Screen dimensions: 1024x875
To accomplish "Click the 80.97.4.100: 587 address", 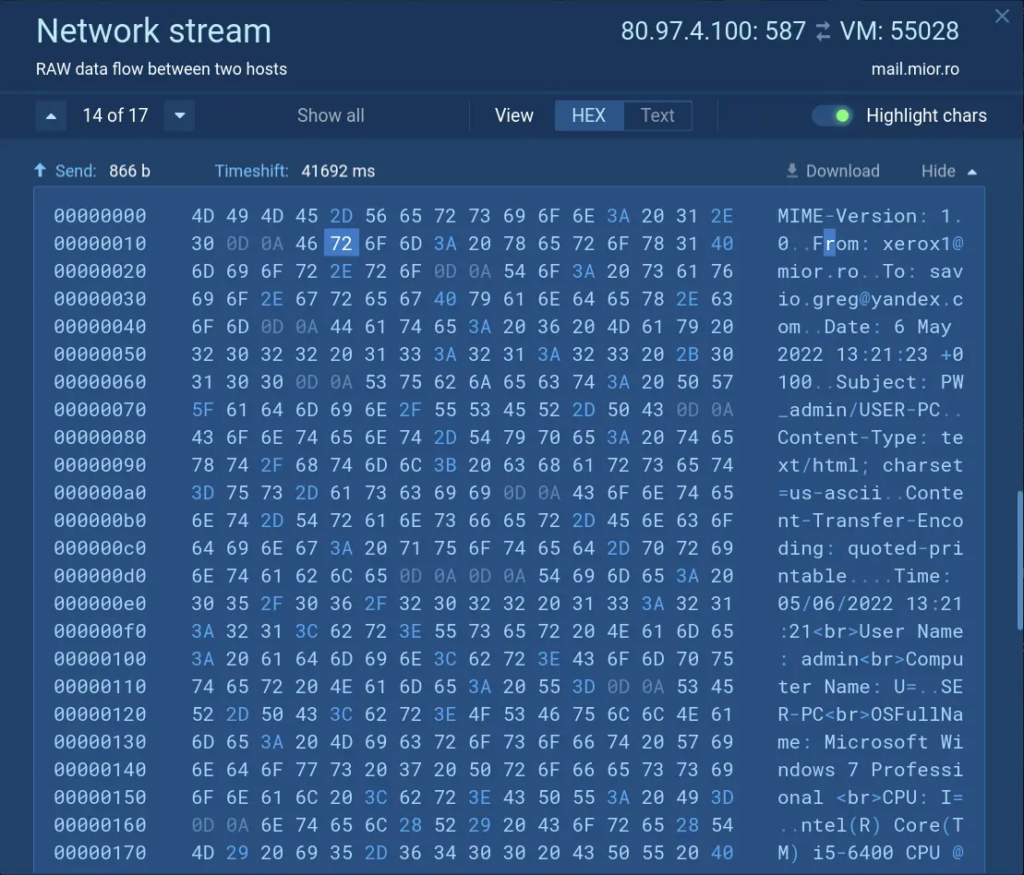I will [713, 31].
